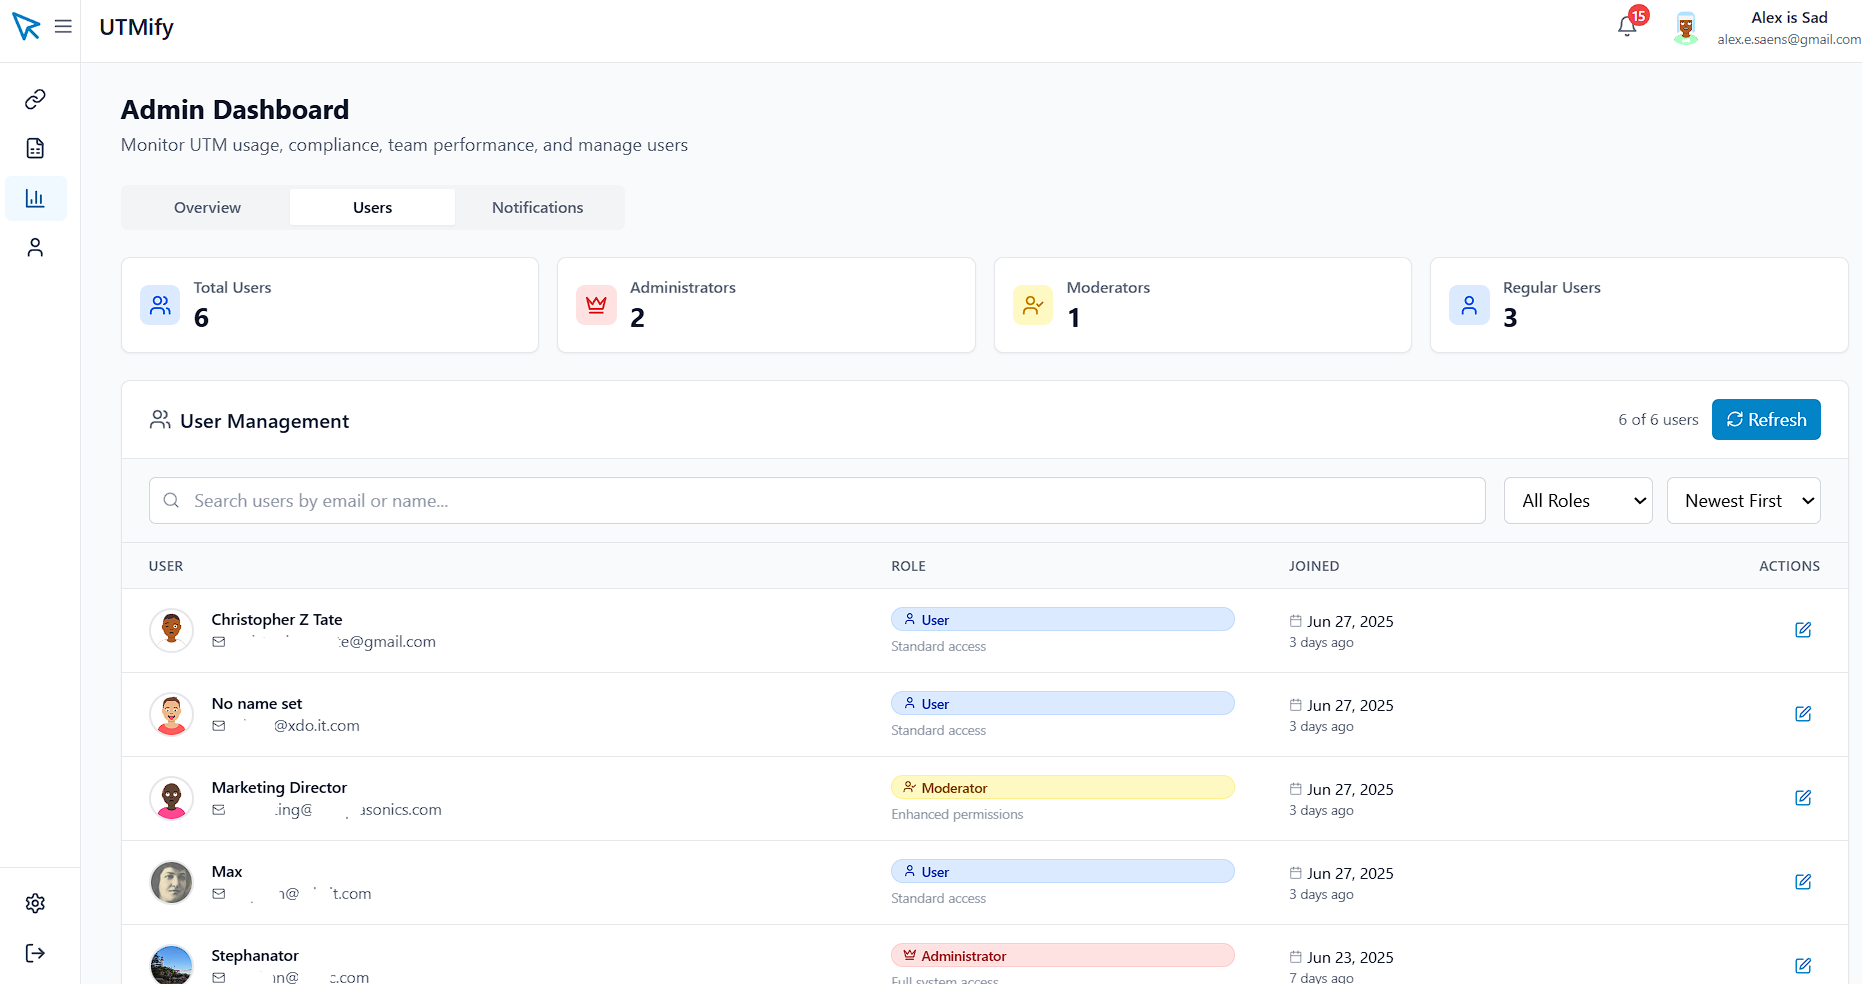Click the ROLE column header
This screenshot has width=1862, height=988.
(x=908, y=566)
